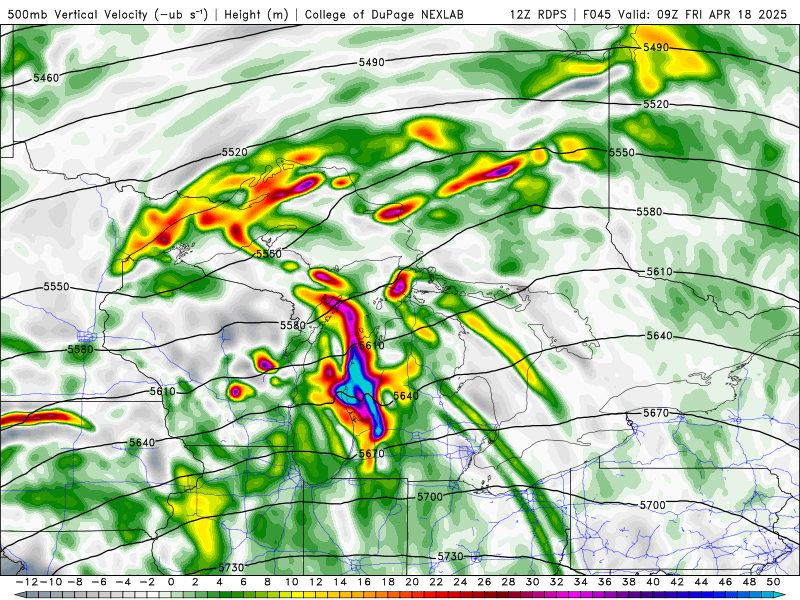
Task: Click the 50 color scale label
Action: 773,582
